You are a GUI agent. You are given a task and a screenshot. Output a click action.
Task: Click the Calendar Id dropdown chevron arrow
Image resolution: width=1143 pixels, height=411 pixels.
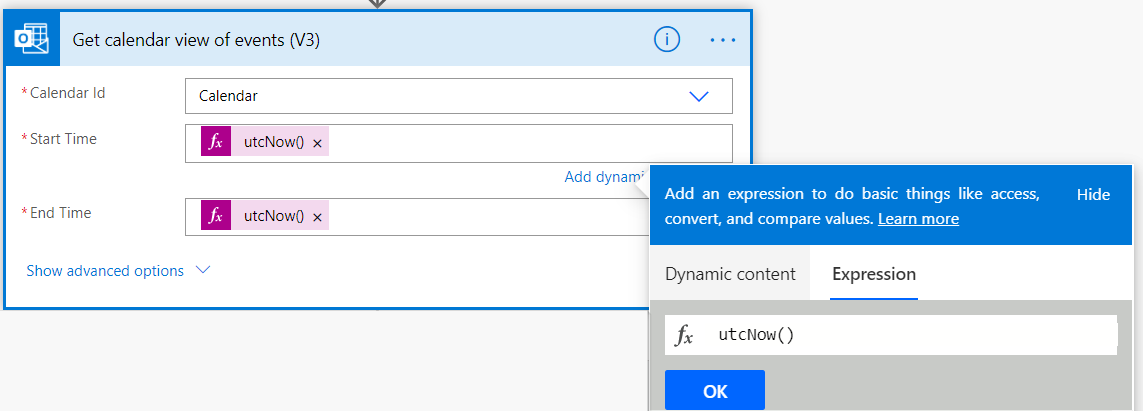[x=698, y=96]
